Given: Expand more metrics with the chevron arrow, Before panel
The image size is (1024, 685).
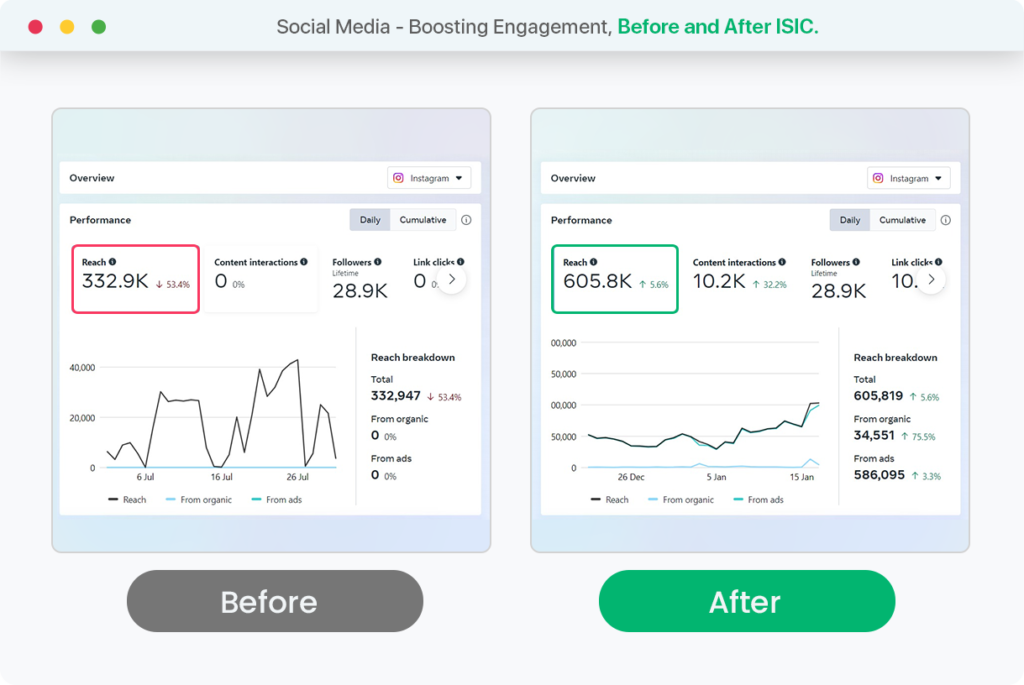Looking at the screenshot, I should tap(451, 279).
